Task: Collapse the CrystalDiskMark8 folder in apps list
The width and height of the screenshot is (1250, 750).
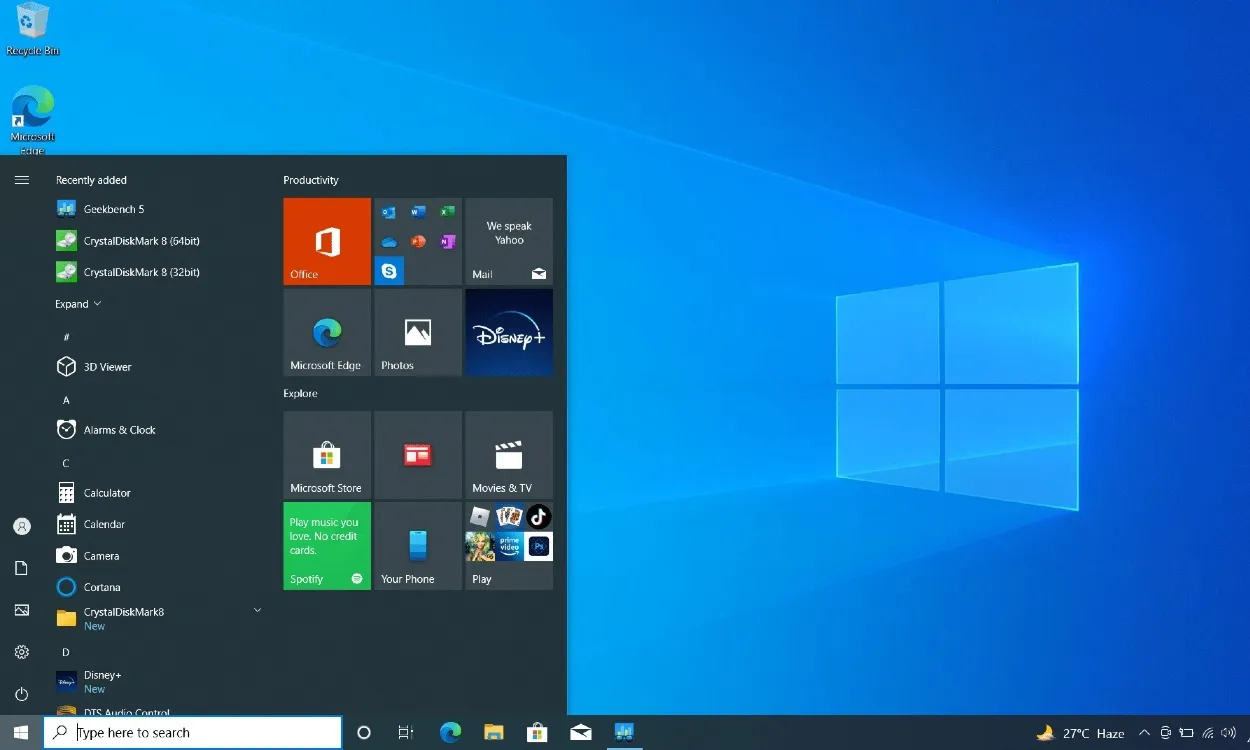Action: click(x=257, y=608)
